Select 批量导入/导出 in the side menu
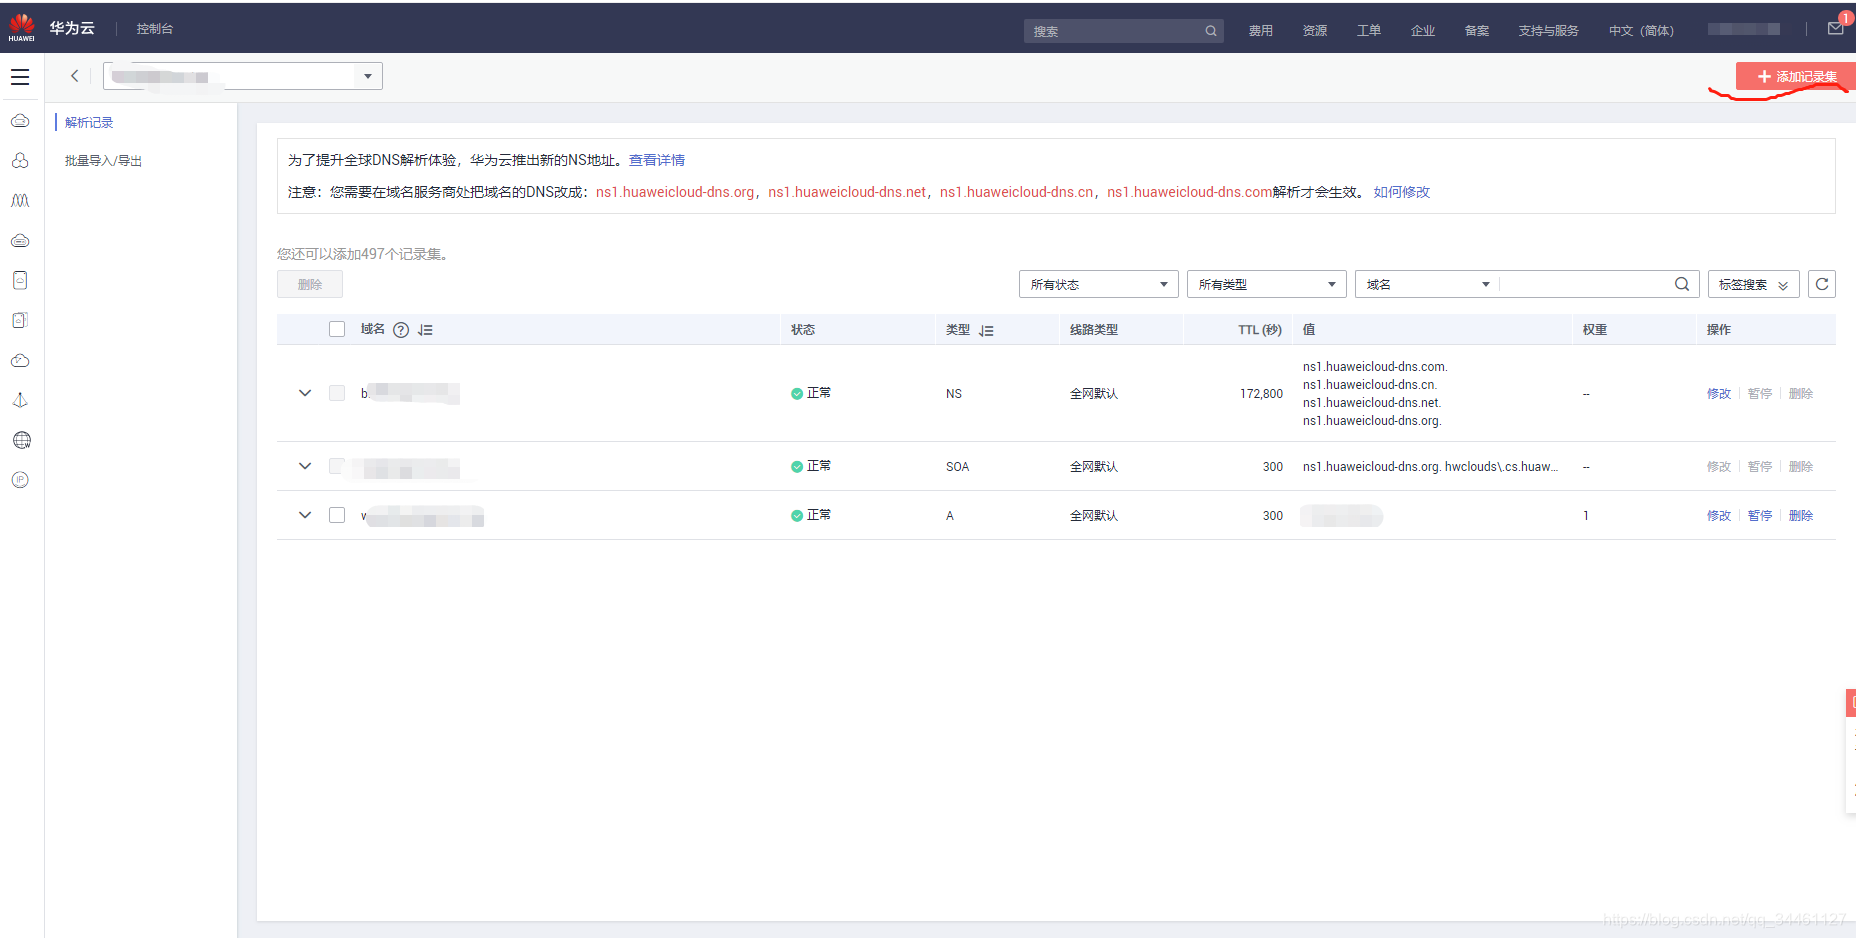Image resolution: width=1856 pixels, height=938 pixels. tap(103, 160)
